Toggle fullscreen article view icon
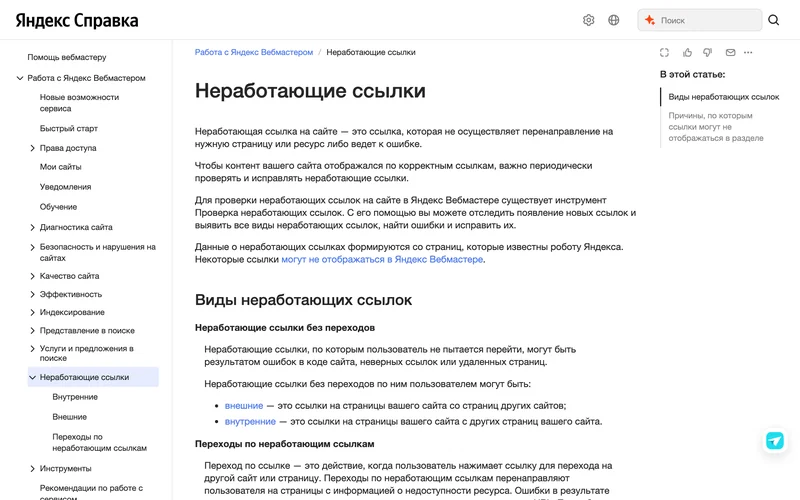Viewport: 800px width, 500px height. [664, 53]
